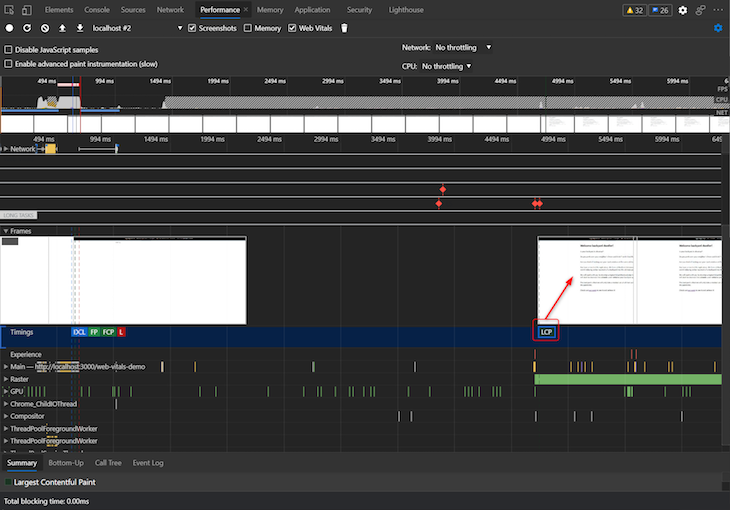Expand the Chrome_ChildIOThread track
This screenshot has height=510, width=730.
(x=6, y=404)
